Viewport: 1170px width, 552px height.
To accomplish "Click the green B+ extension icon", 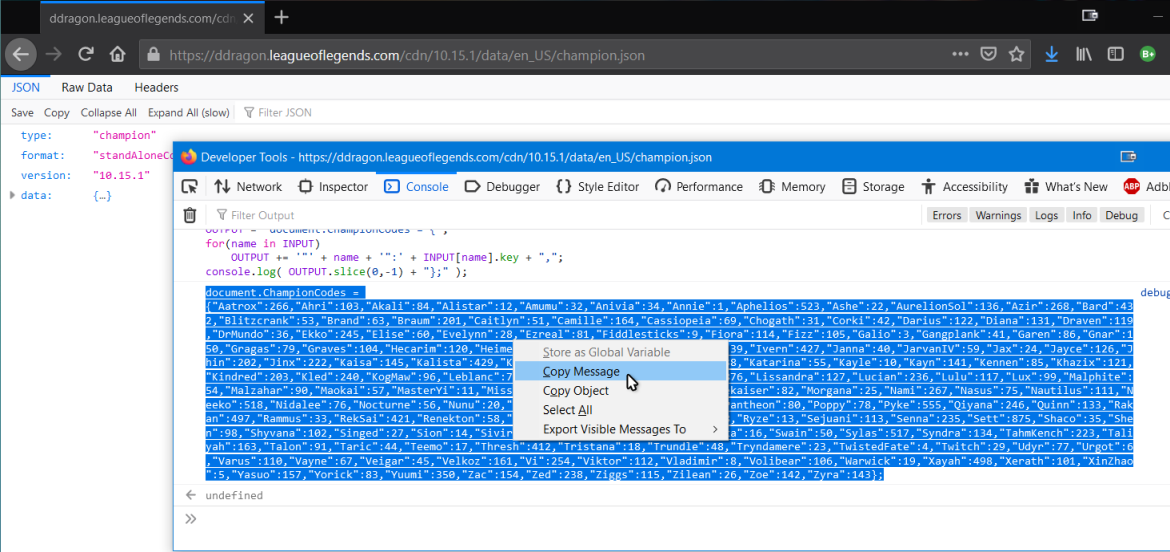I will tap(1148, 54).
